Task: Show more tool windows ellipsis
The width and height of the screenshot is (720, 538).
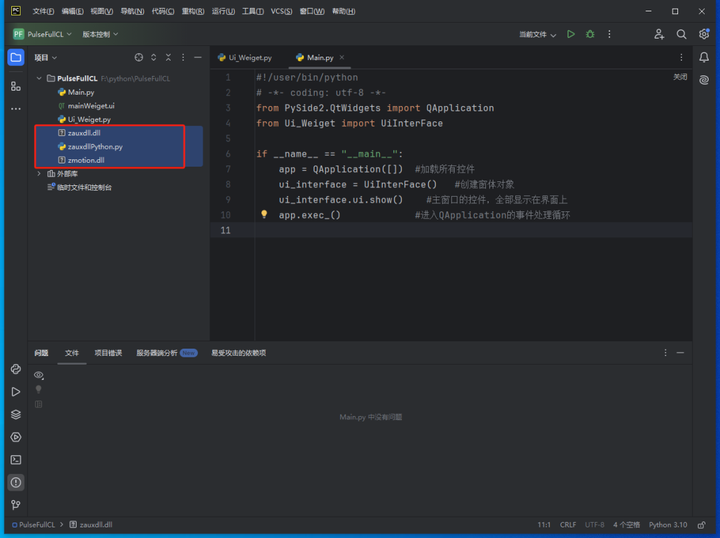Action: point(16,109)
